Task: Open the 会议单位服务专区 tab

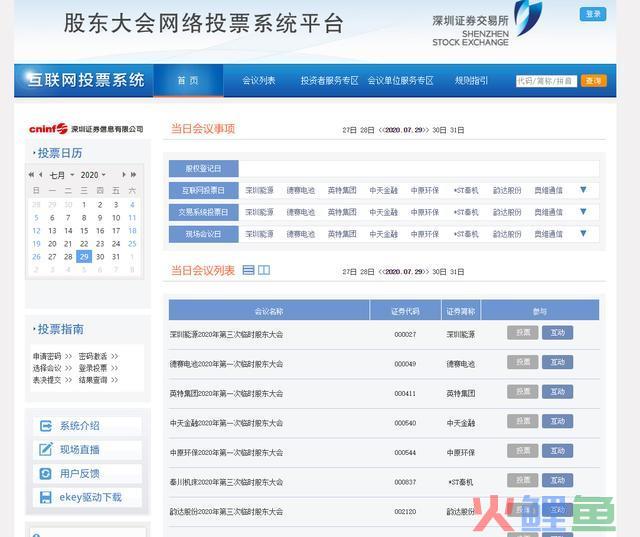Action: [400, 80]
